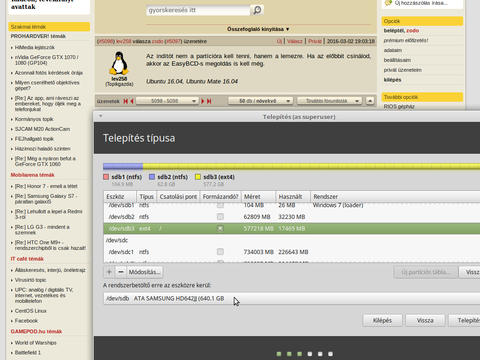Click the gyorskeresés itt search field
Viewport: 480px width, 360px height.
[x=198, y=10]
